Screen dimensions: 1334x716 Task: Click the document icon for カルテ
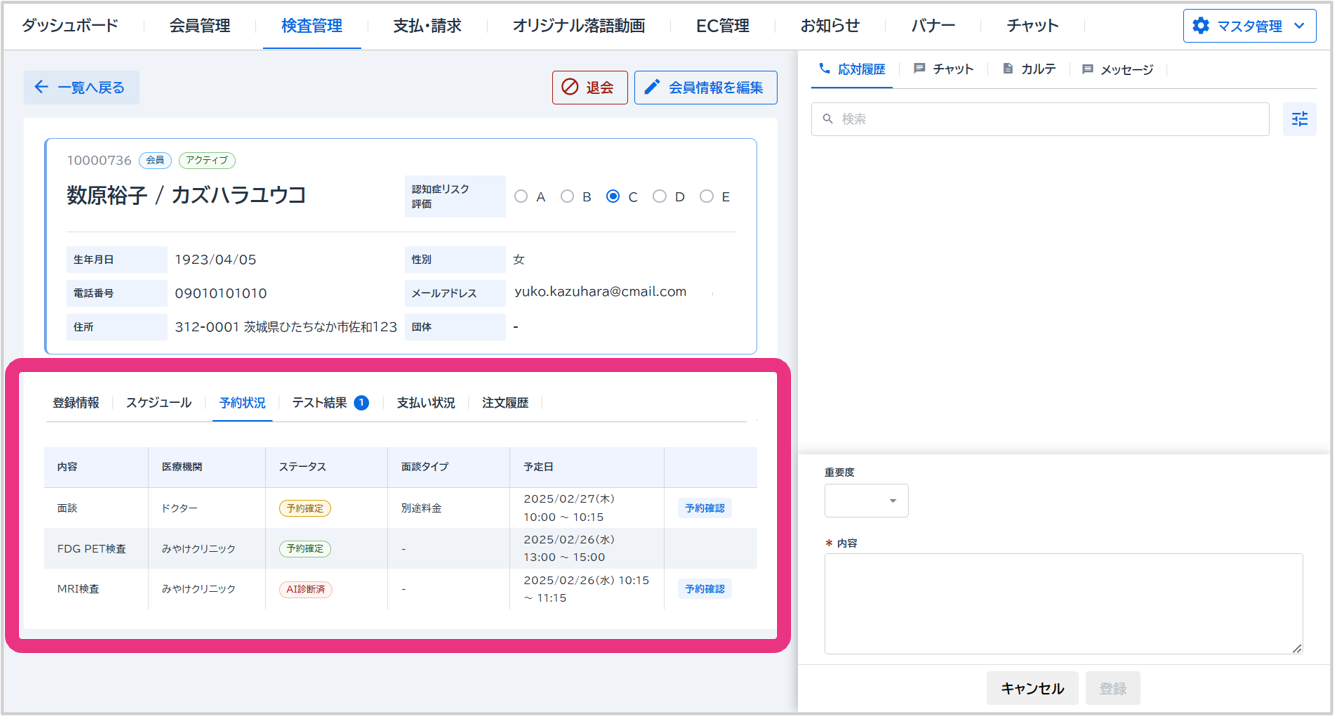click(1007, 69)
